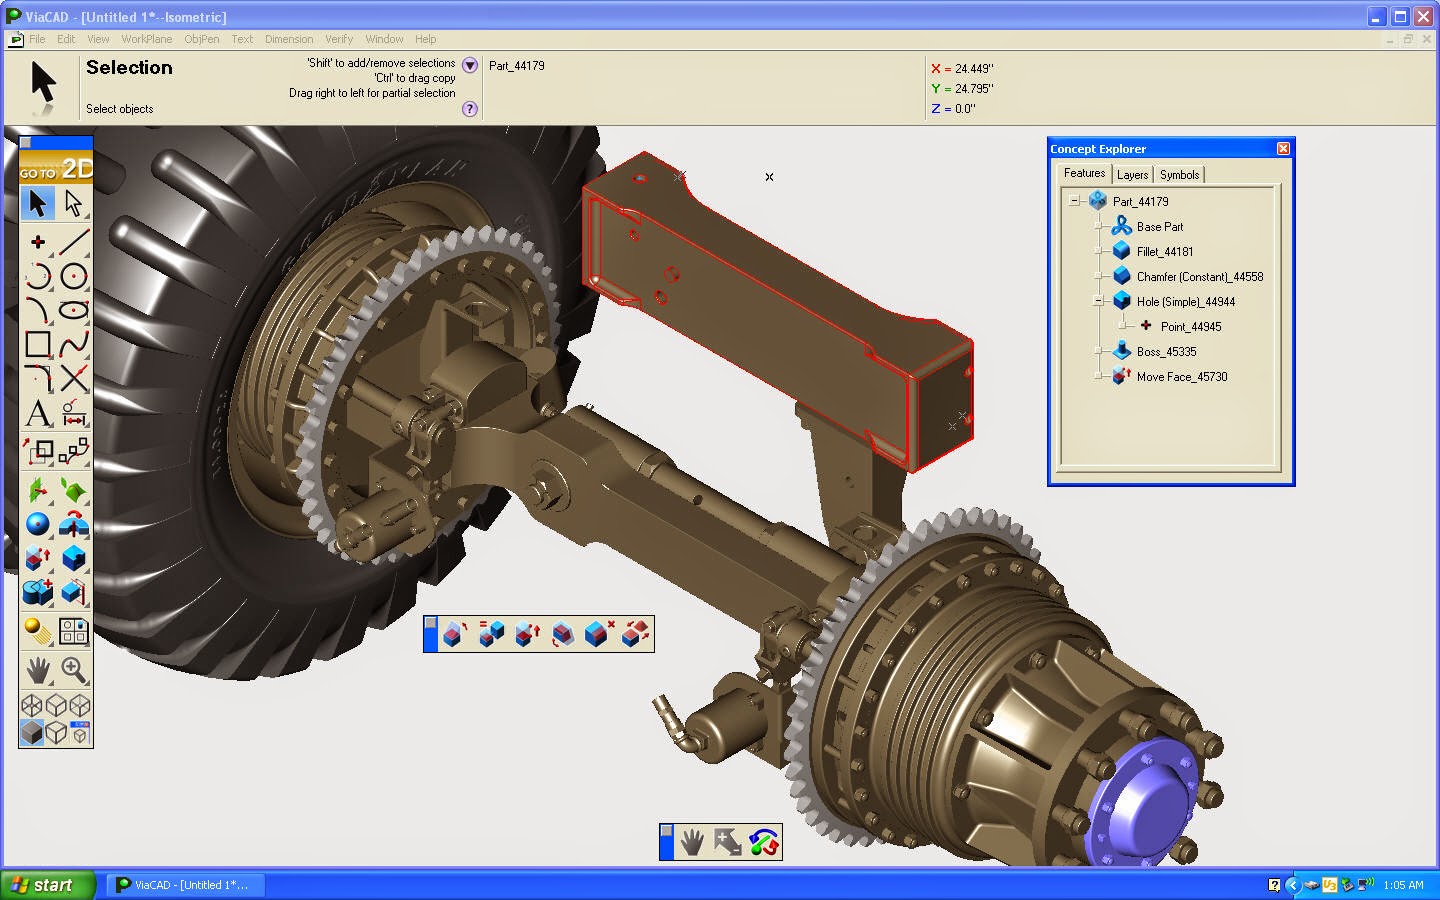Pick the Text tool letter A
The image size is (1440, 900).
tap(38, 413)
